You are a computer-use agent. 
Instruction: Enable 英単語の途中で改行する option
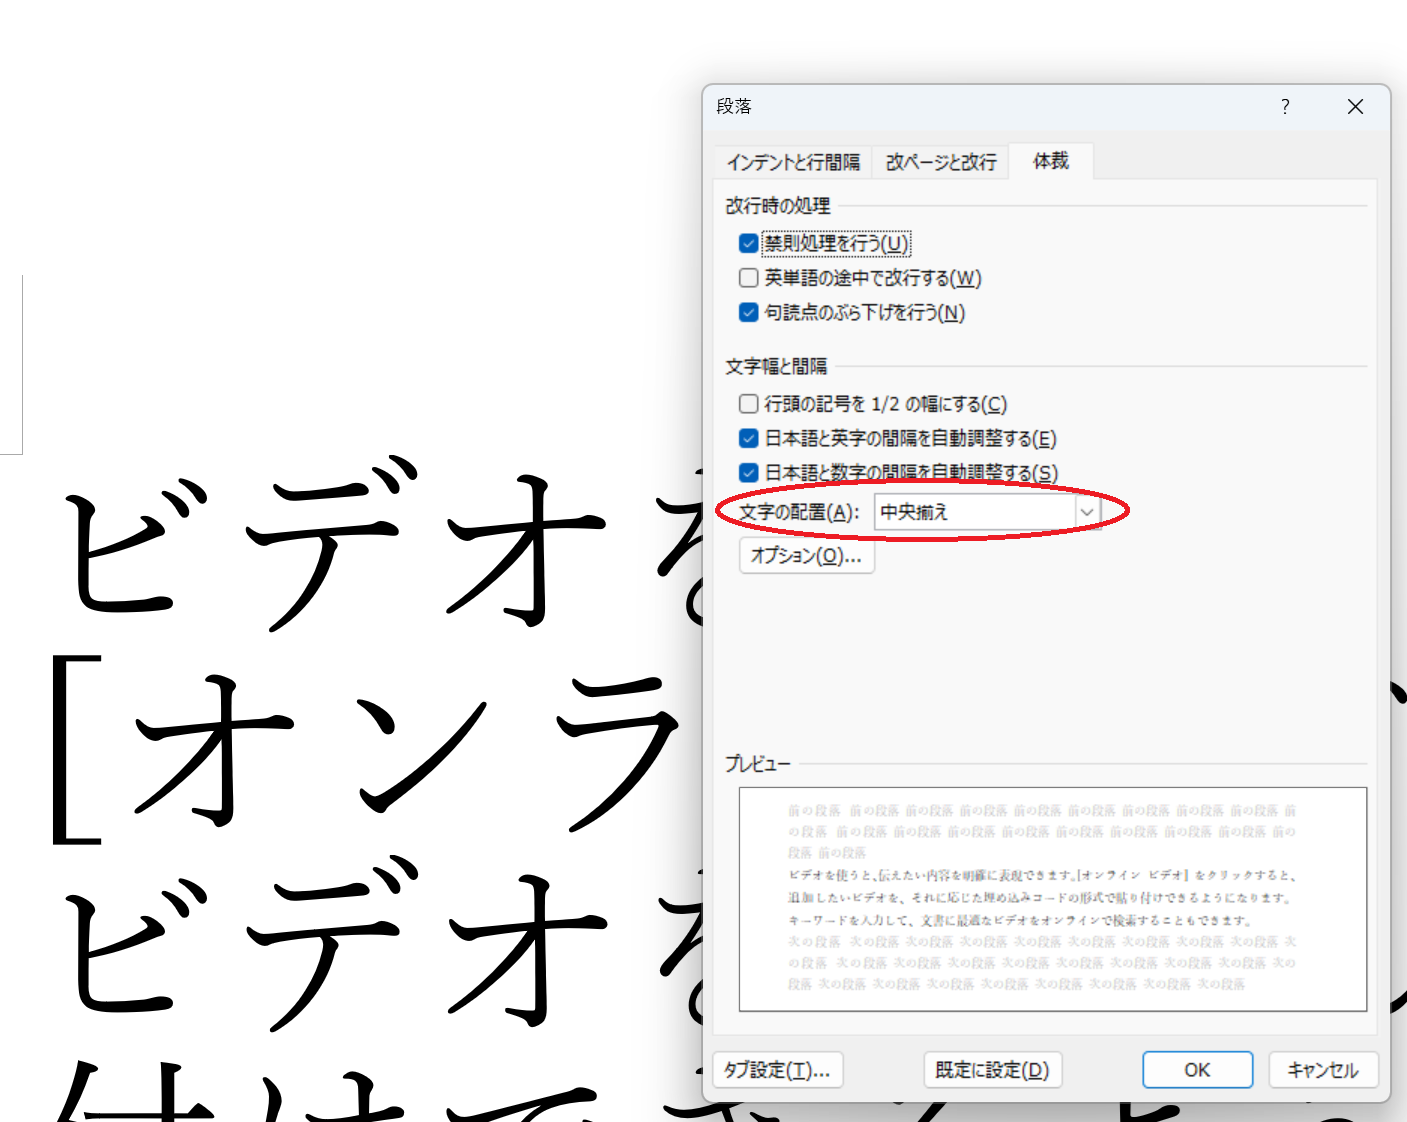pos(748,278)
